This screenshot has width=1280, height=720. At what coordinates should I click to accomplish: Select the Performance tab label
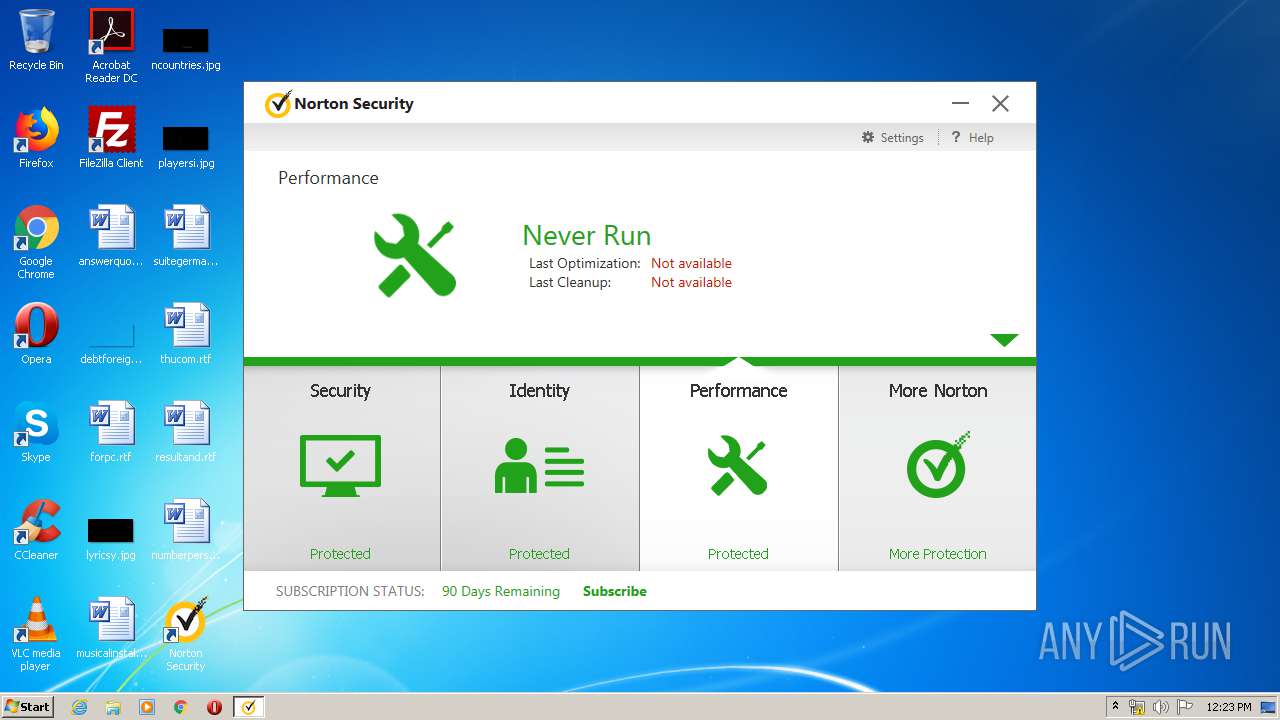(x=738, y=391)
